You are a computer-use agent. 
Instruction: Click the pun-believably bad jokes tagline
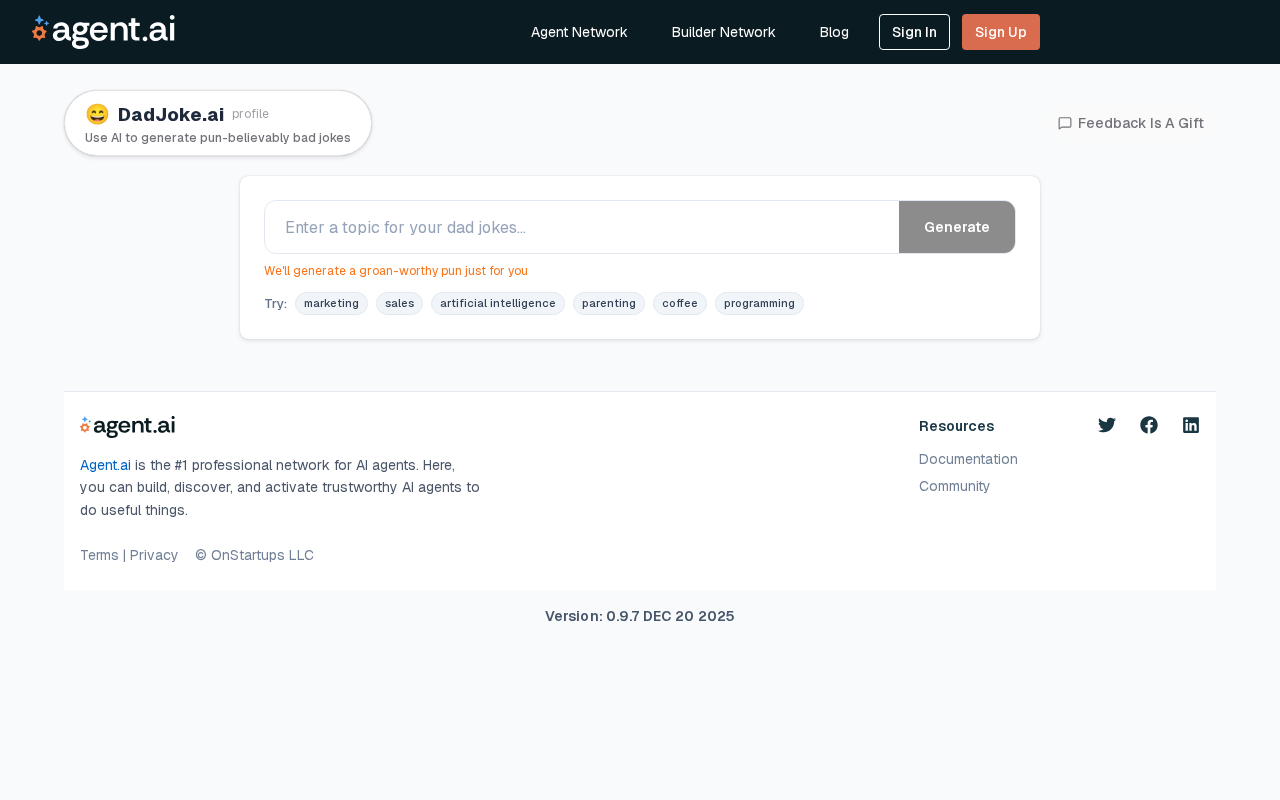pyautogui.click(x=218, y=138)
